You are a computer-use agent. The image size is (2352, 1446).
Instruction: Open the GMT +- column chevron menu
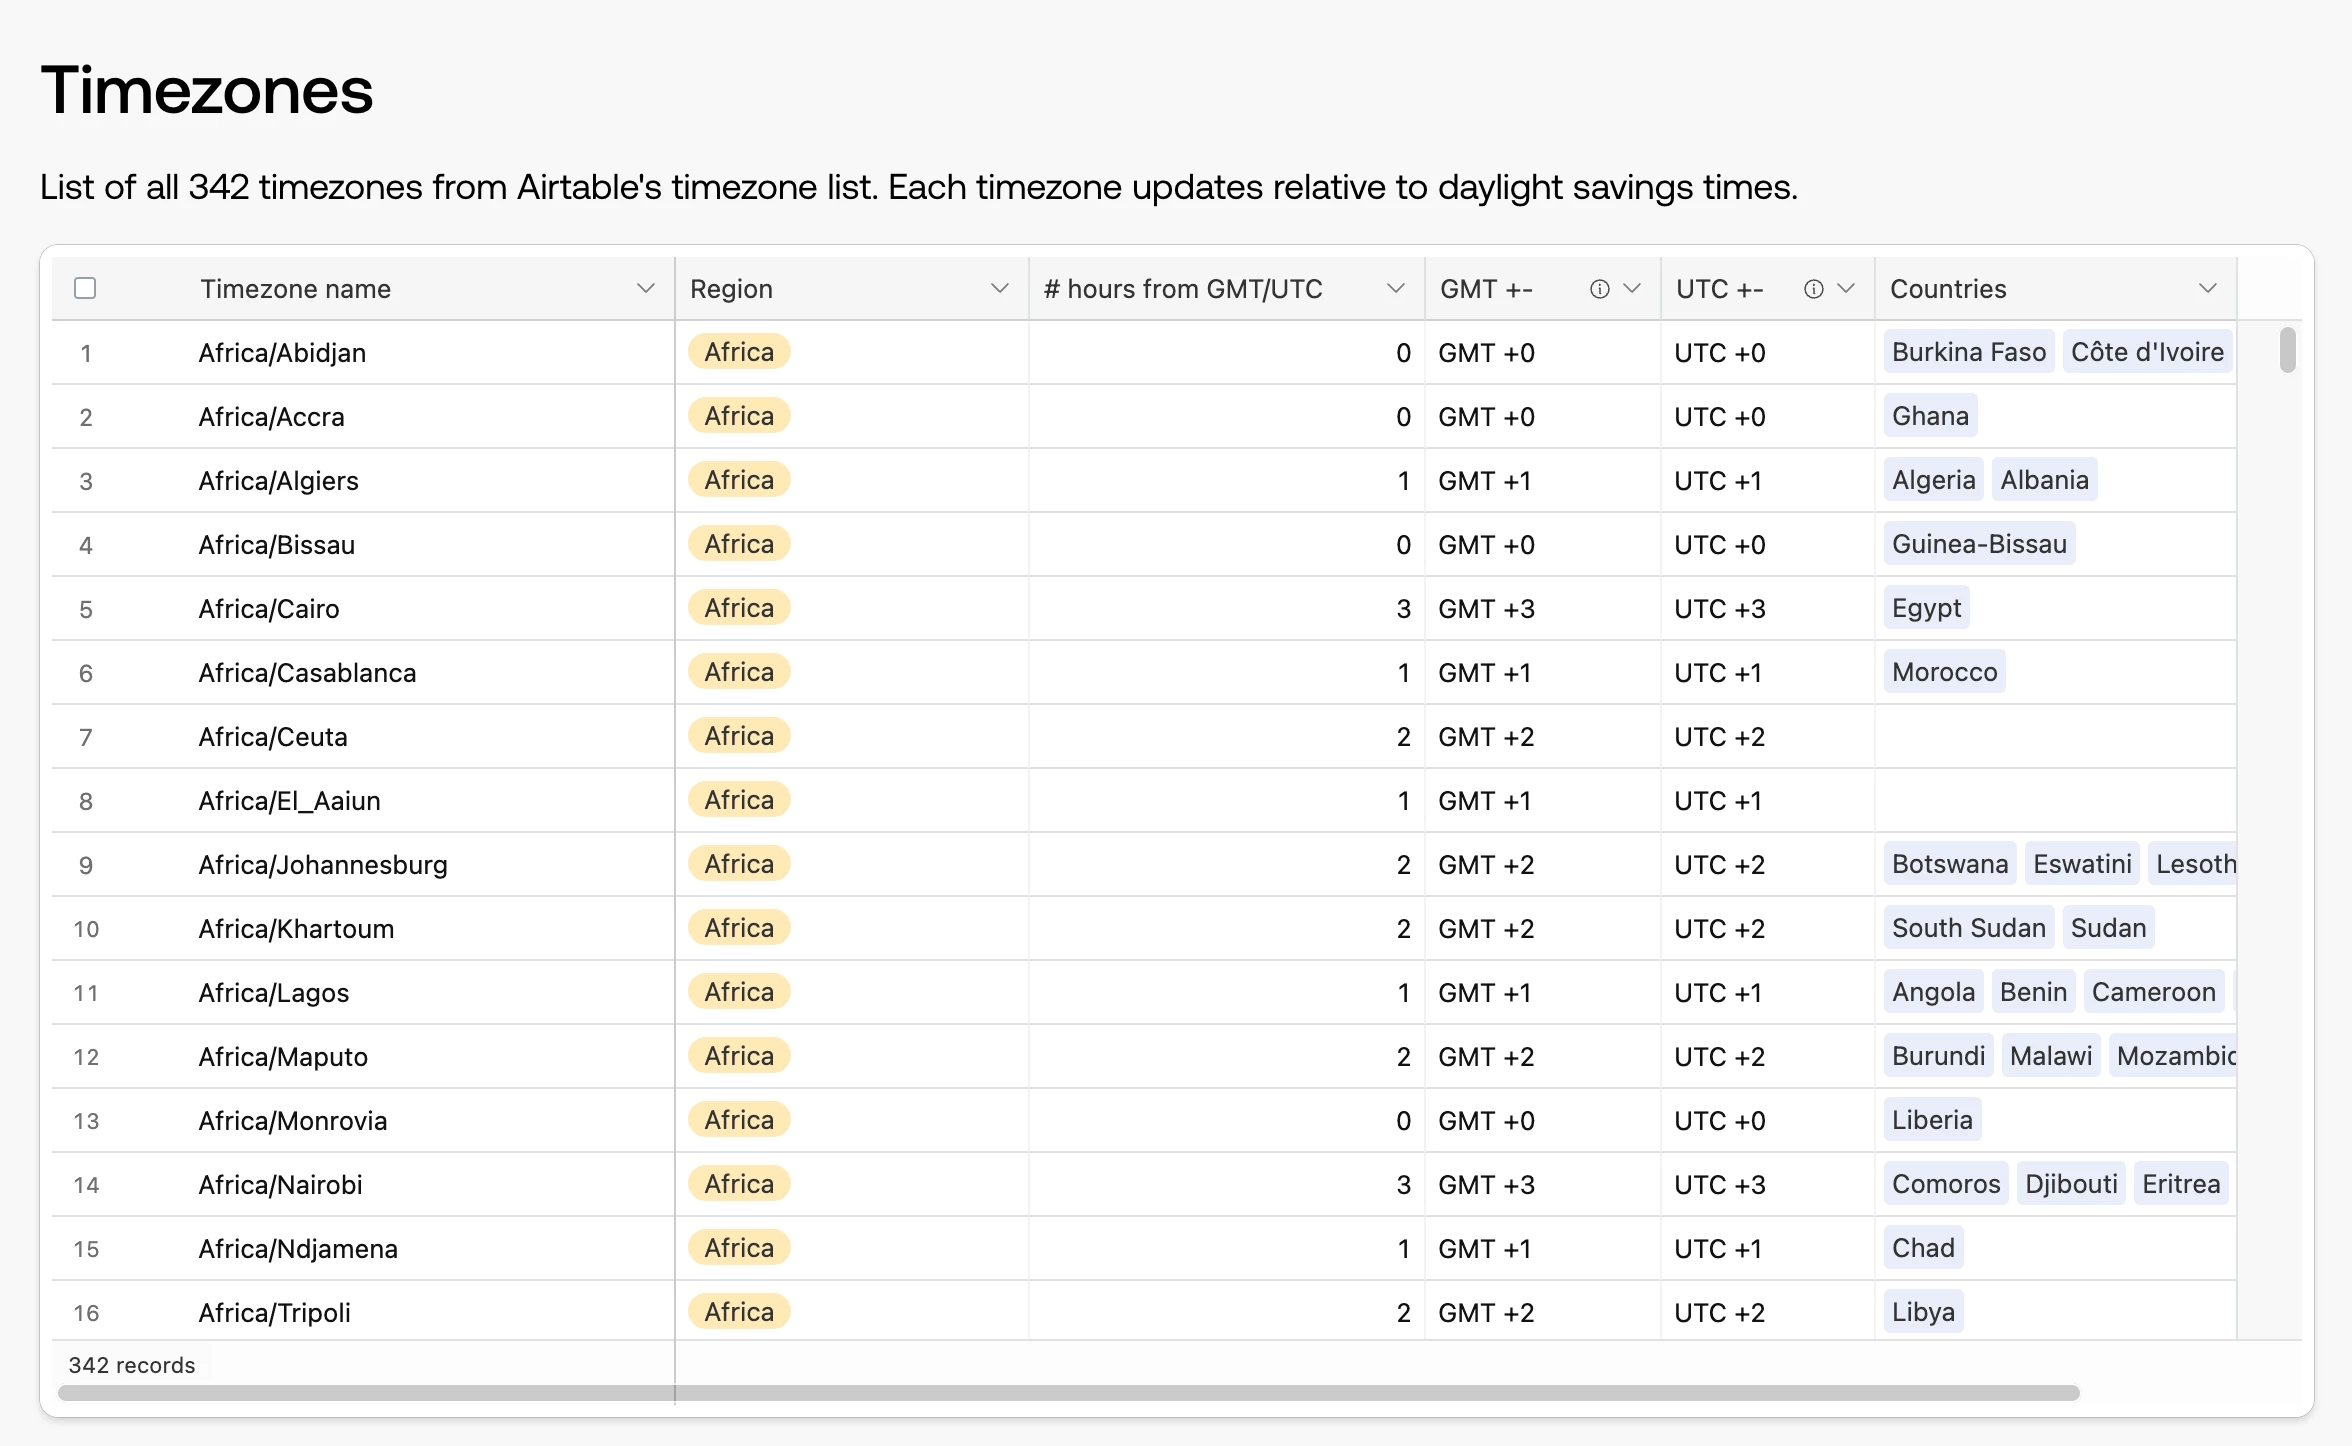[x=1632, y=289]
